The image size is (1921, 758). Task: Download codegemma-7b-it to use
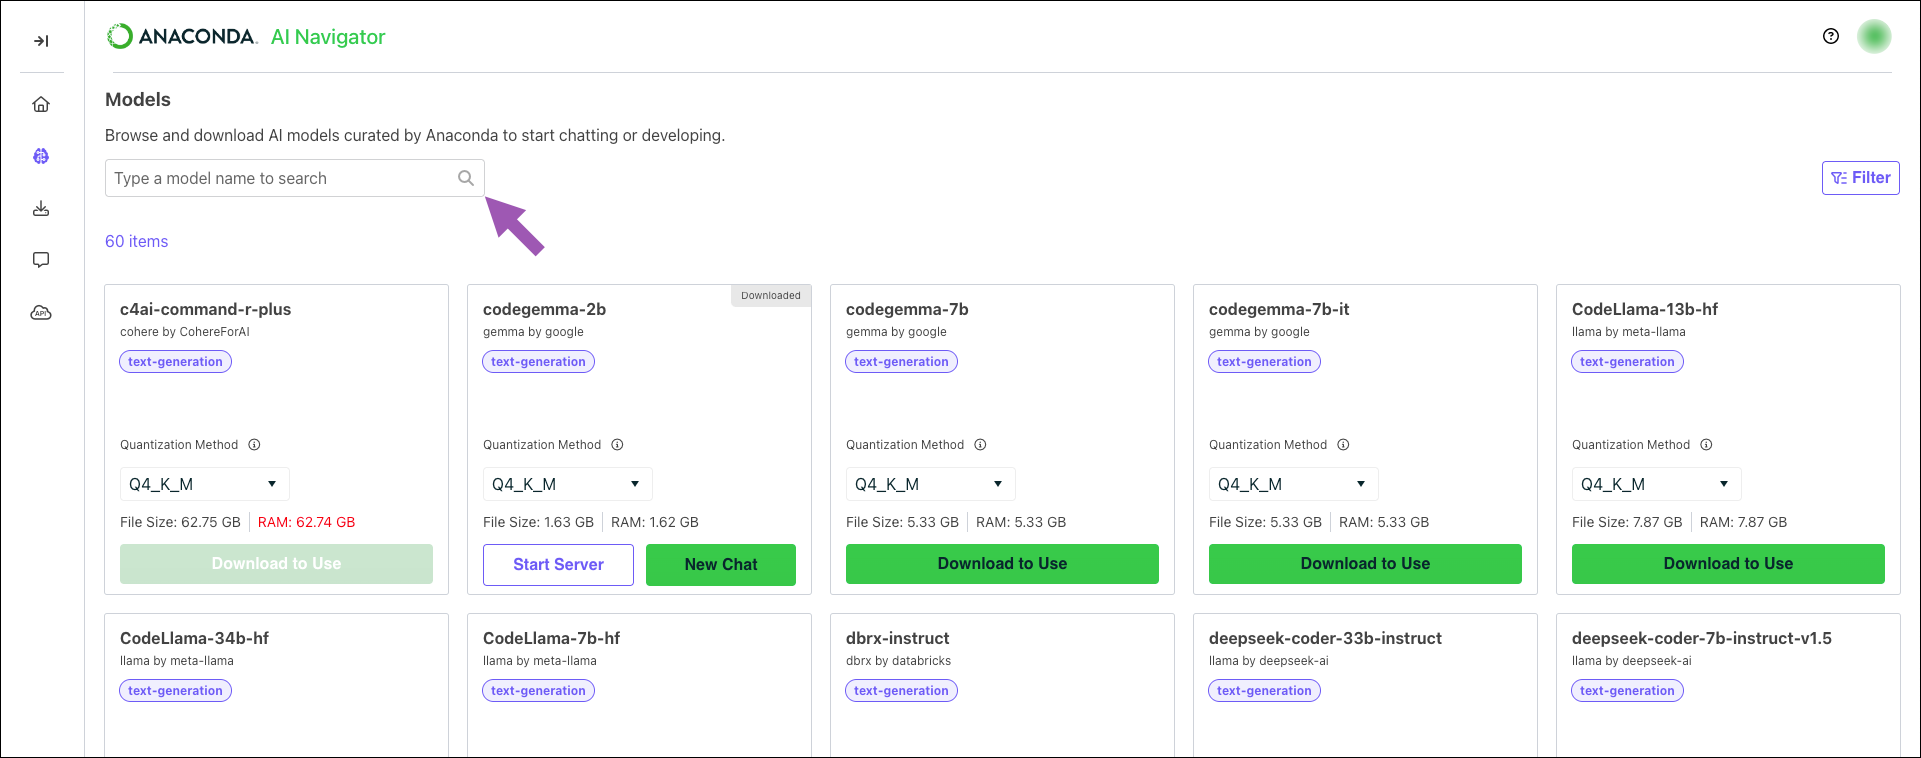[1365, 564]
